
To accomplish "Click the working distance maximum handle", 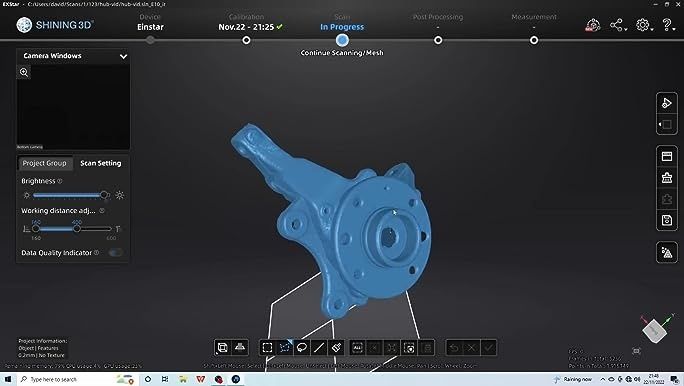I will pyautogui.click(x=77, y=229).
